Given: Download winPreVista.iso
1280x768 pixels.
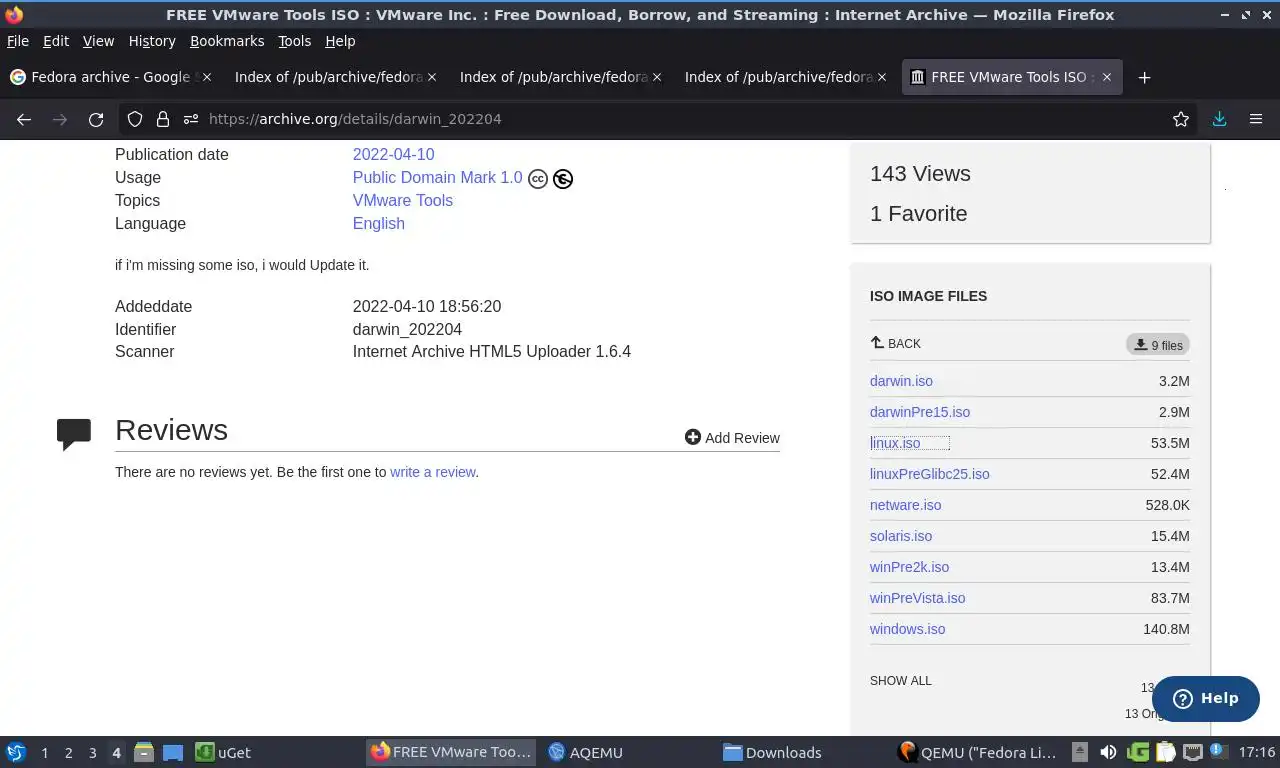Looking at the screenshot, I should pos(918,598).
